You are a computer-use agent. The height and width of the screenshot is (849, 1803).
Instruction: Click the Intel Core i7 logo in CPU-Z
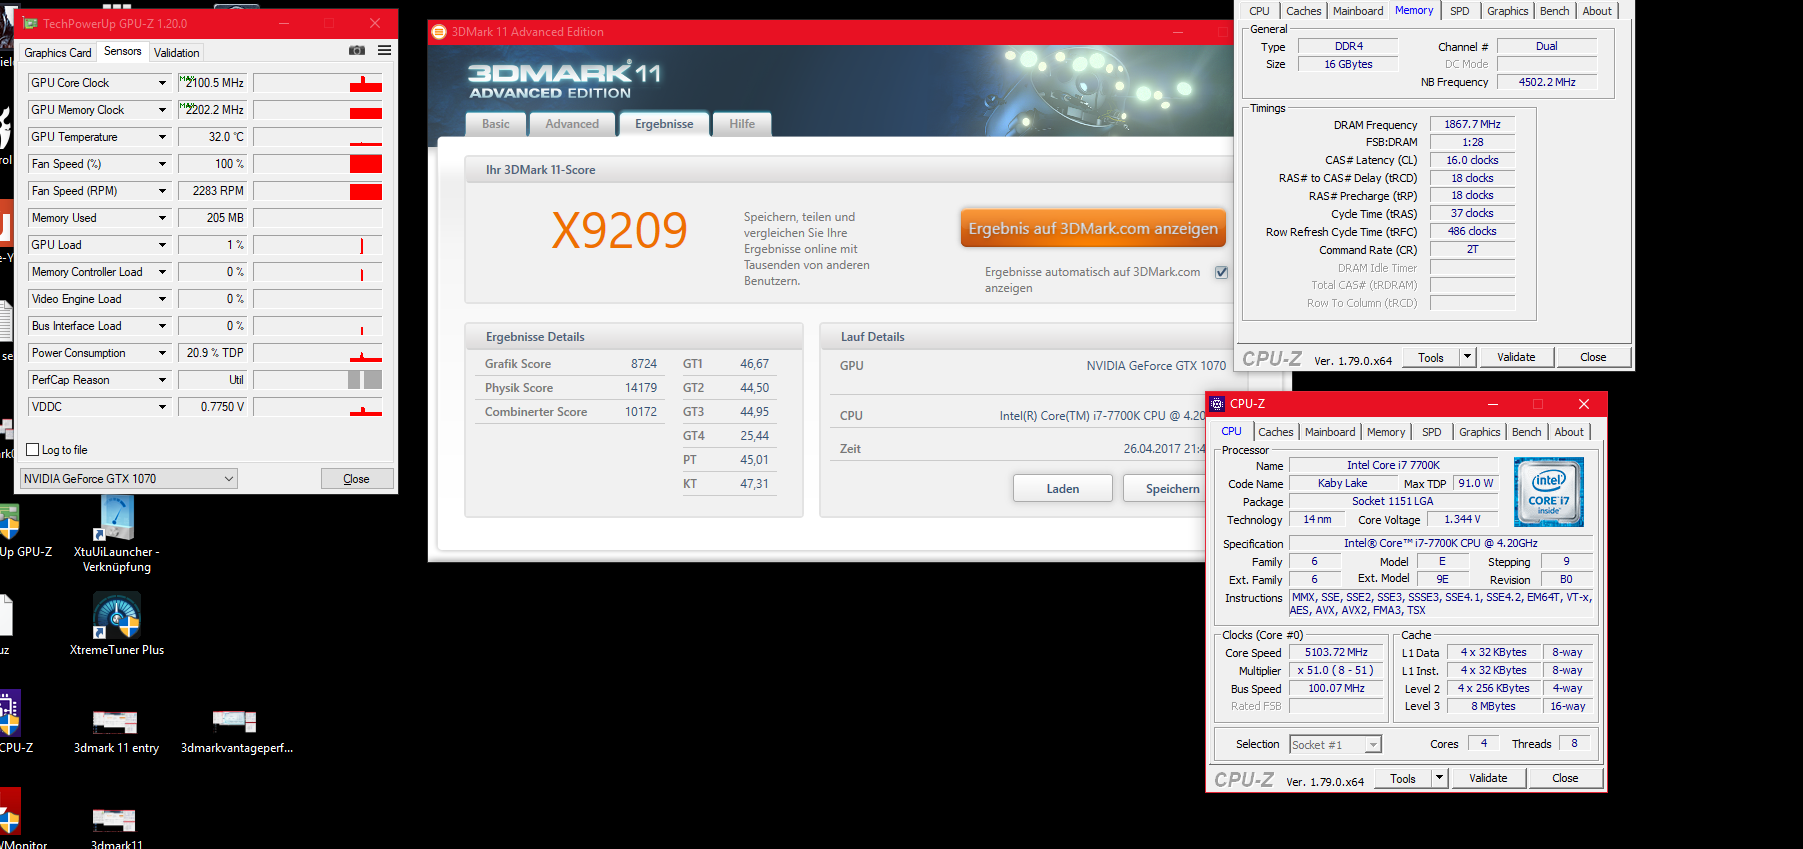[x=1548, y=492]
